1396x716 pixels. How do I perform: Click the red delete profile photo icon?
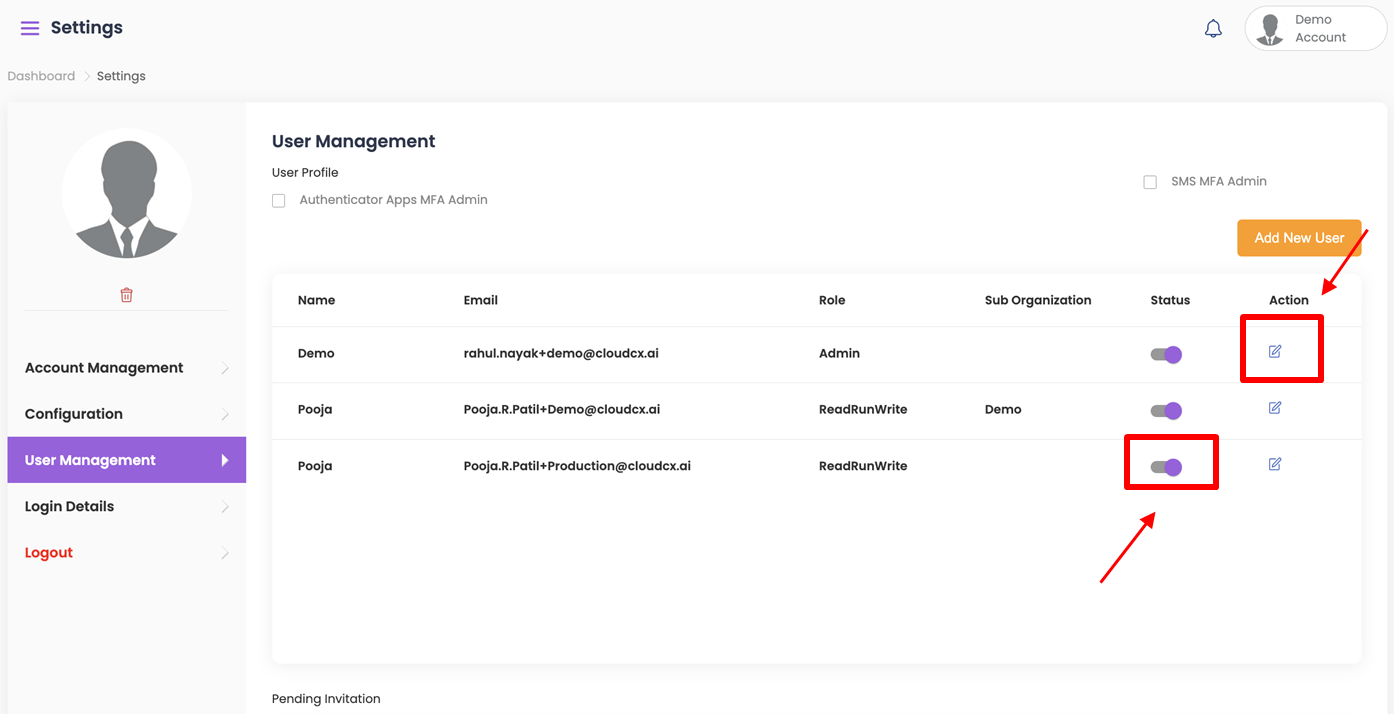pyautogui.click(x=126, y=295)
